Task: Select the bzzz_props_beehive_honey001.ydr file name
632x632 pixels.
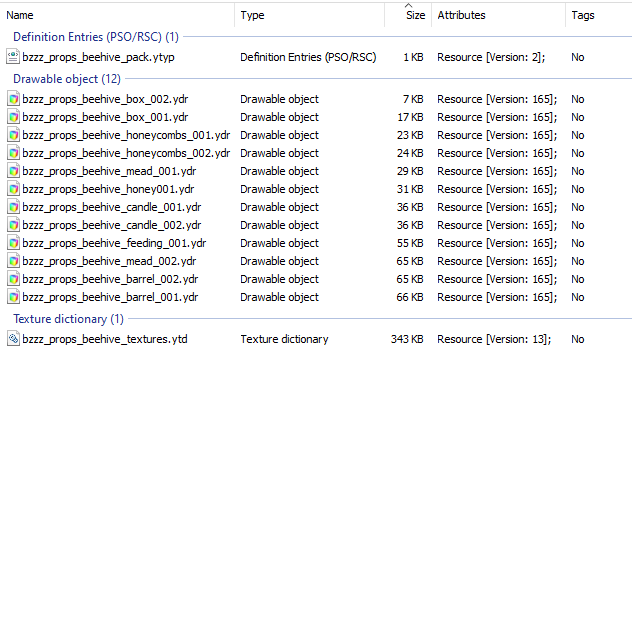Action: coord(108,189)
